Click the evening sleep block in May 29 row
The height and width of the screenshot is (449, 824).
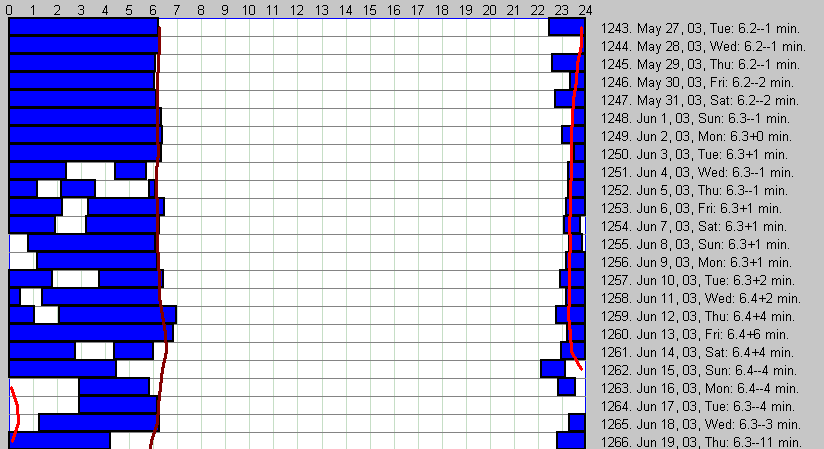pyautogui.click(x=565, y=63)
